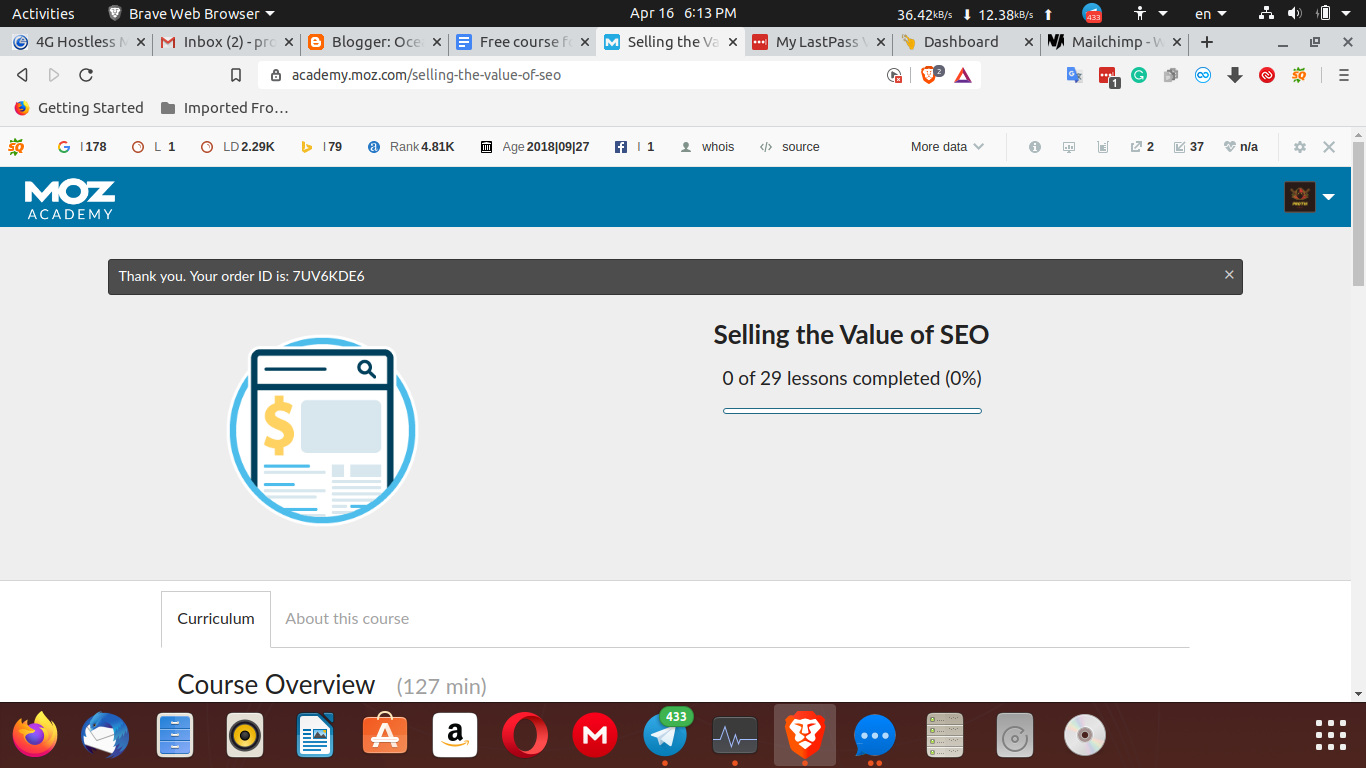The width and height of the screenshot is (1366, 768).
Task: Open the Brave main menu hamburger
Action: pos(1344,75)
